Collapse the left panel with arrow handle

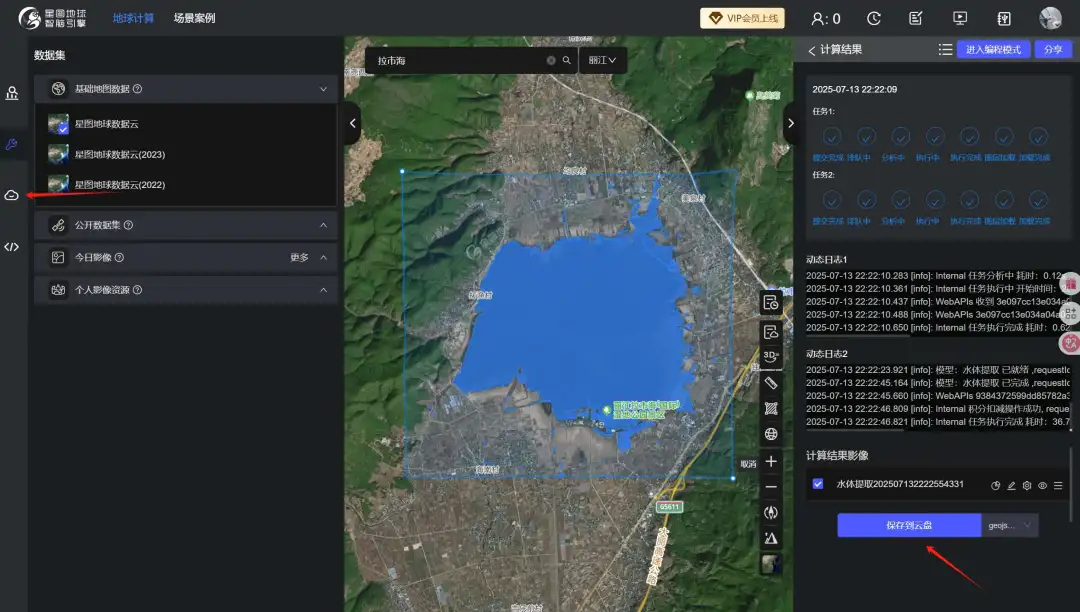352,123
